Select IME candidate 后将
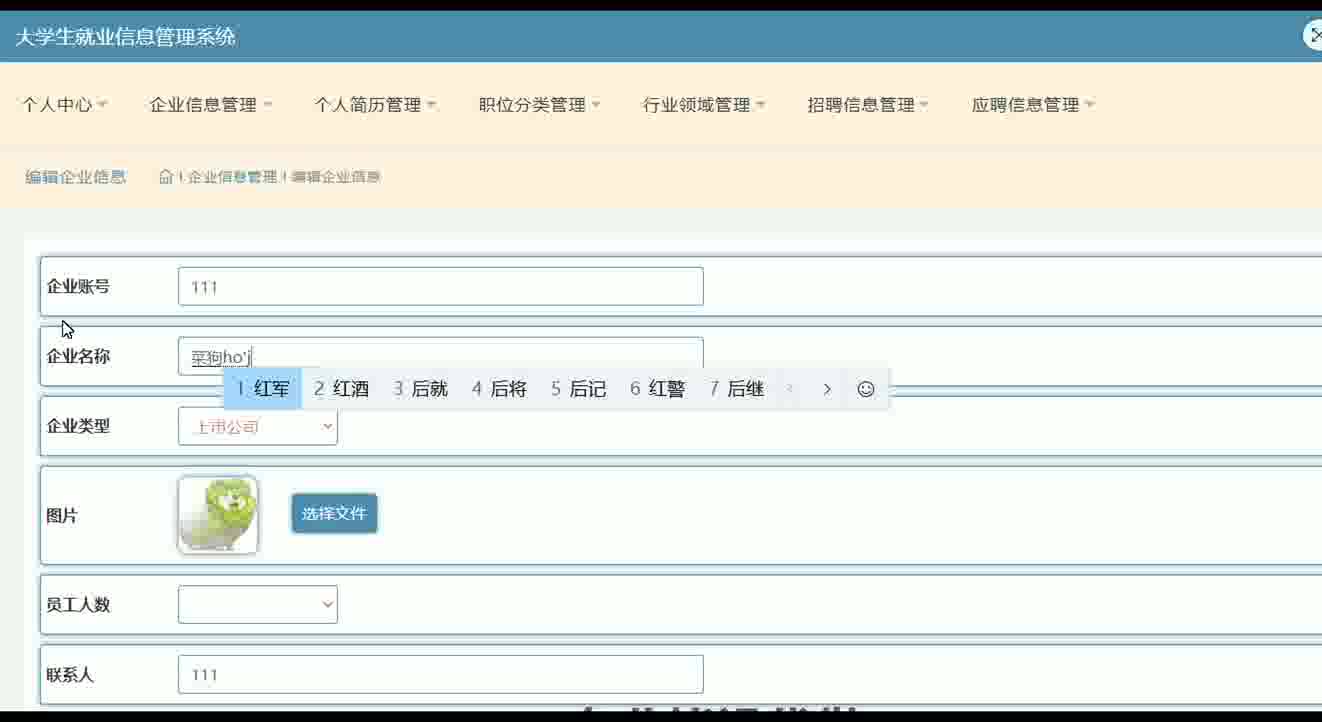1322x722 pixels. point(499,389)
